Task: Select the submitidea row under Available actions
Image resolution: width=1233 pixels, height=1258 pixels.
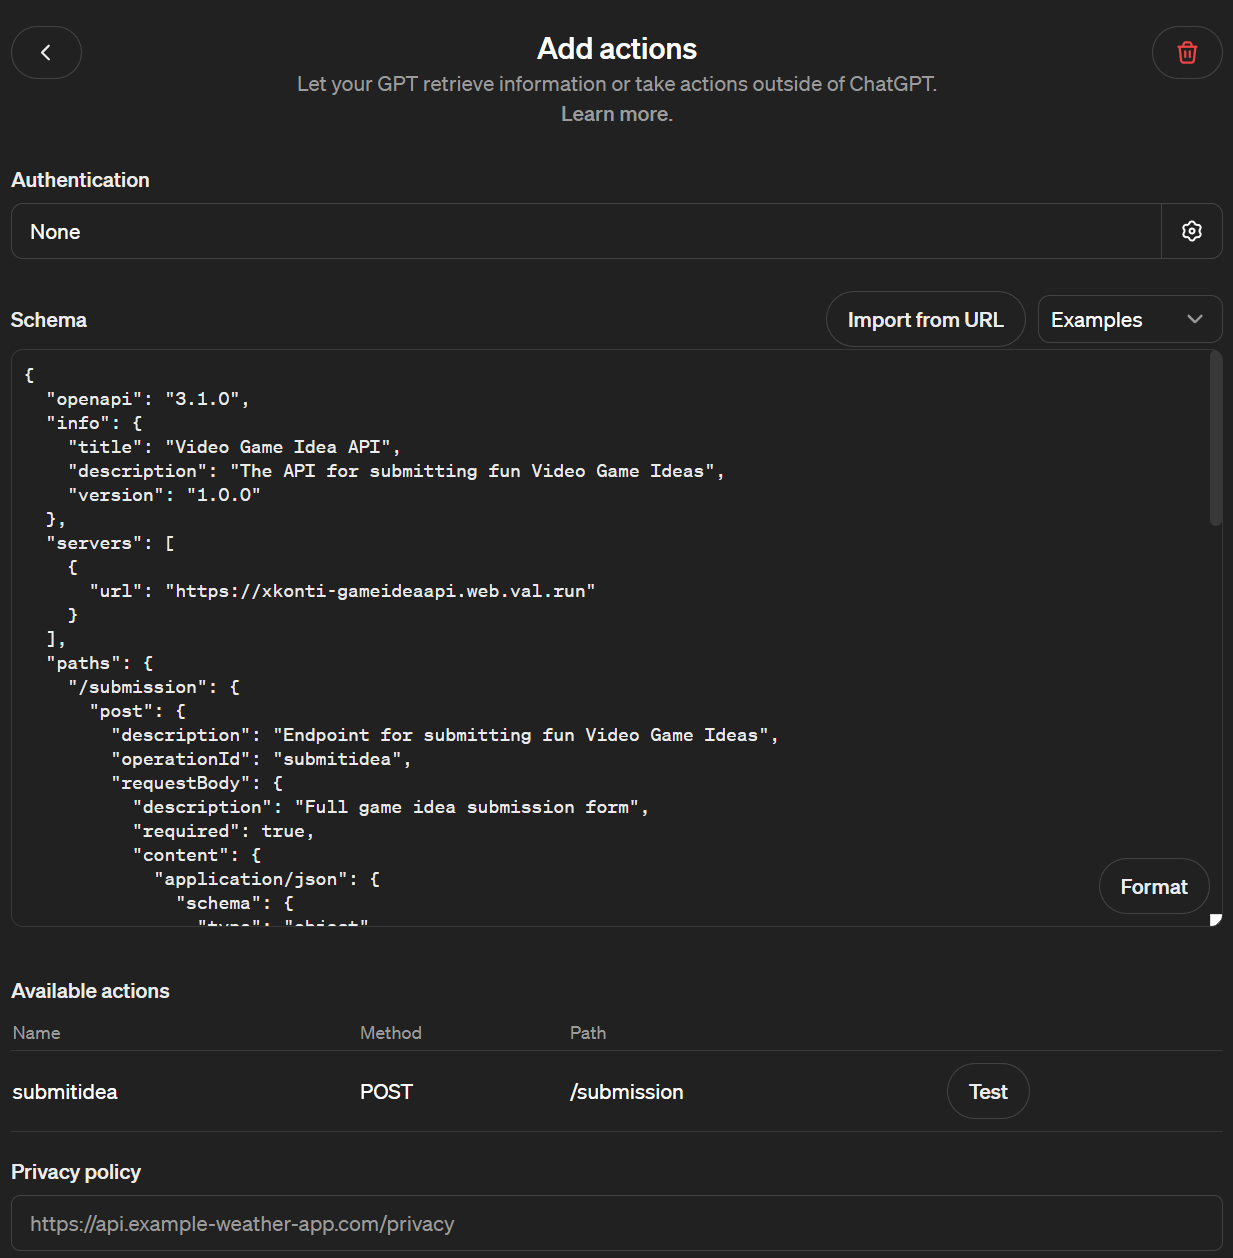Action: tap(64, 1091)
